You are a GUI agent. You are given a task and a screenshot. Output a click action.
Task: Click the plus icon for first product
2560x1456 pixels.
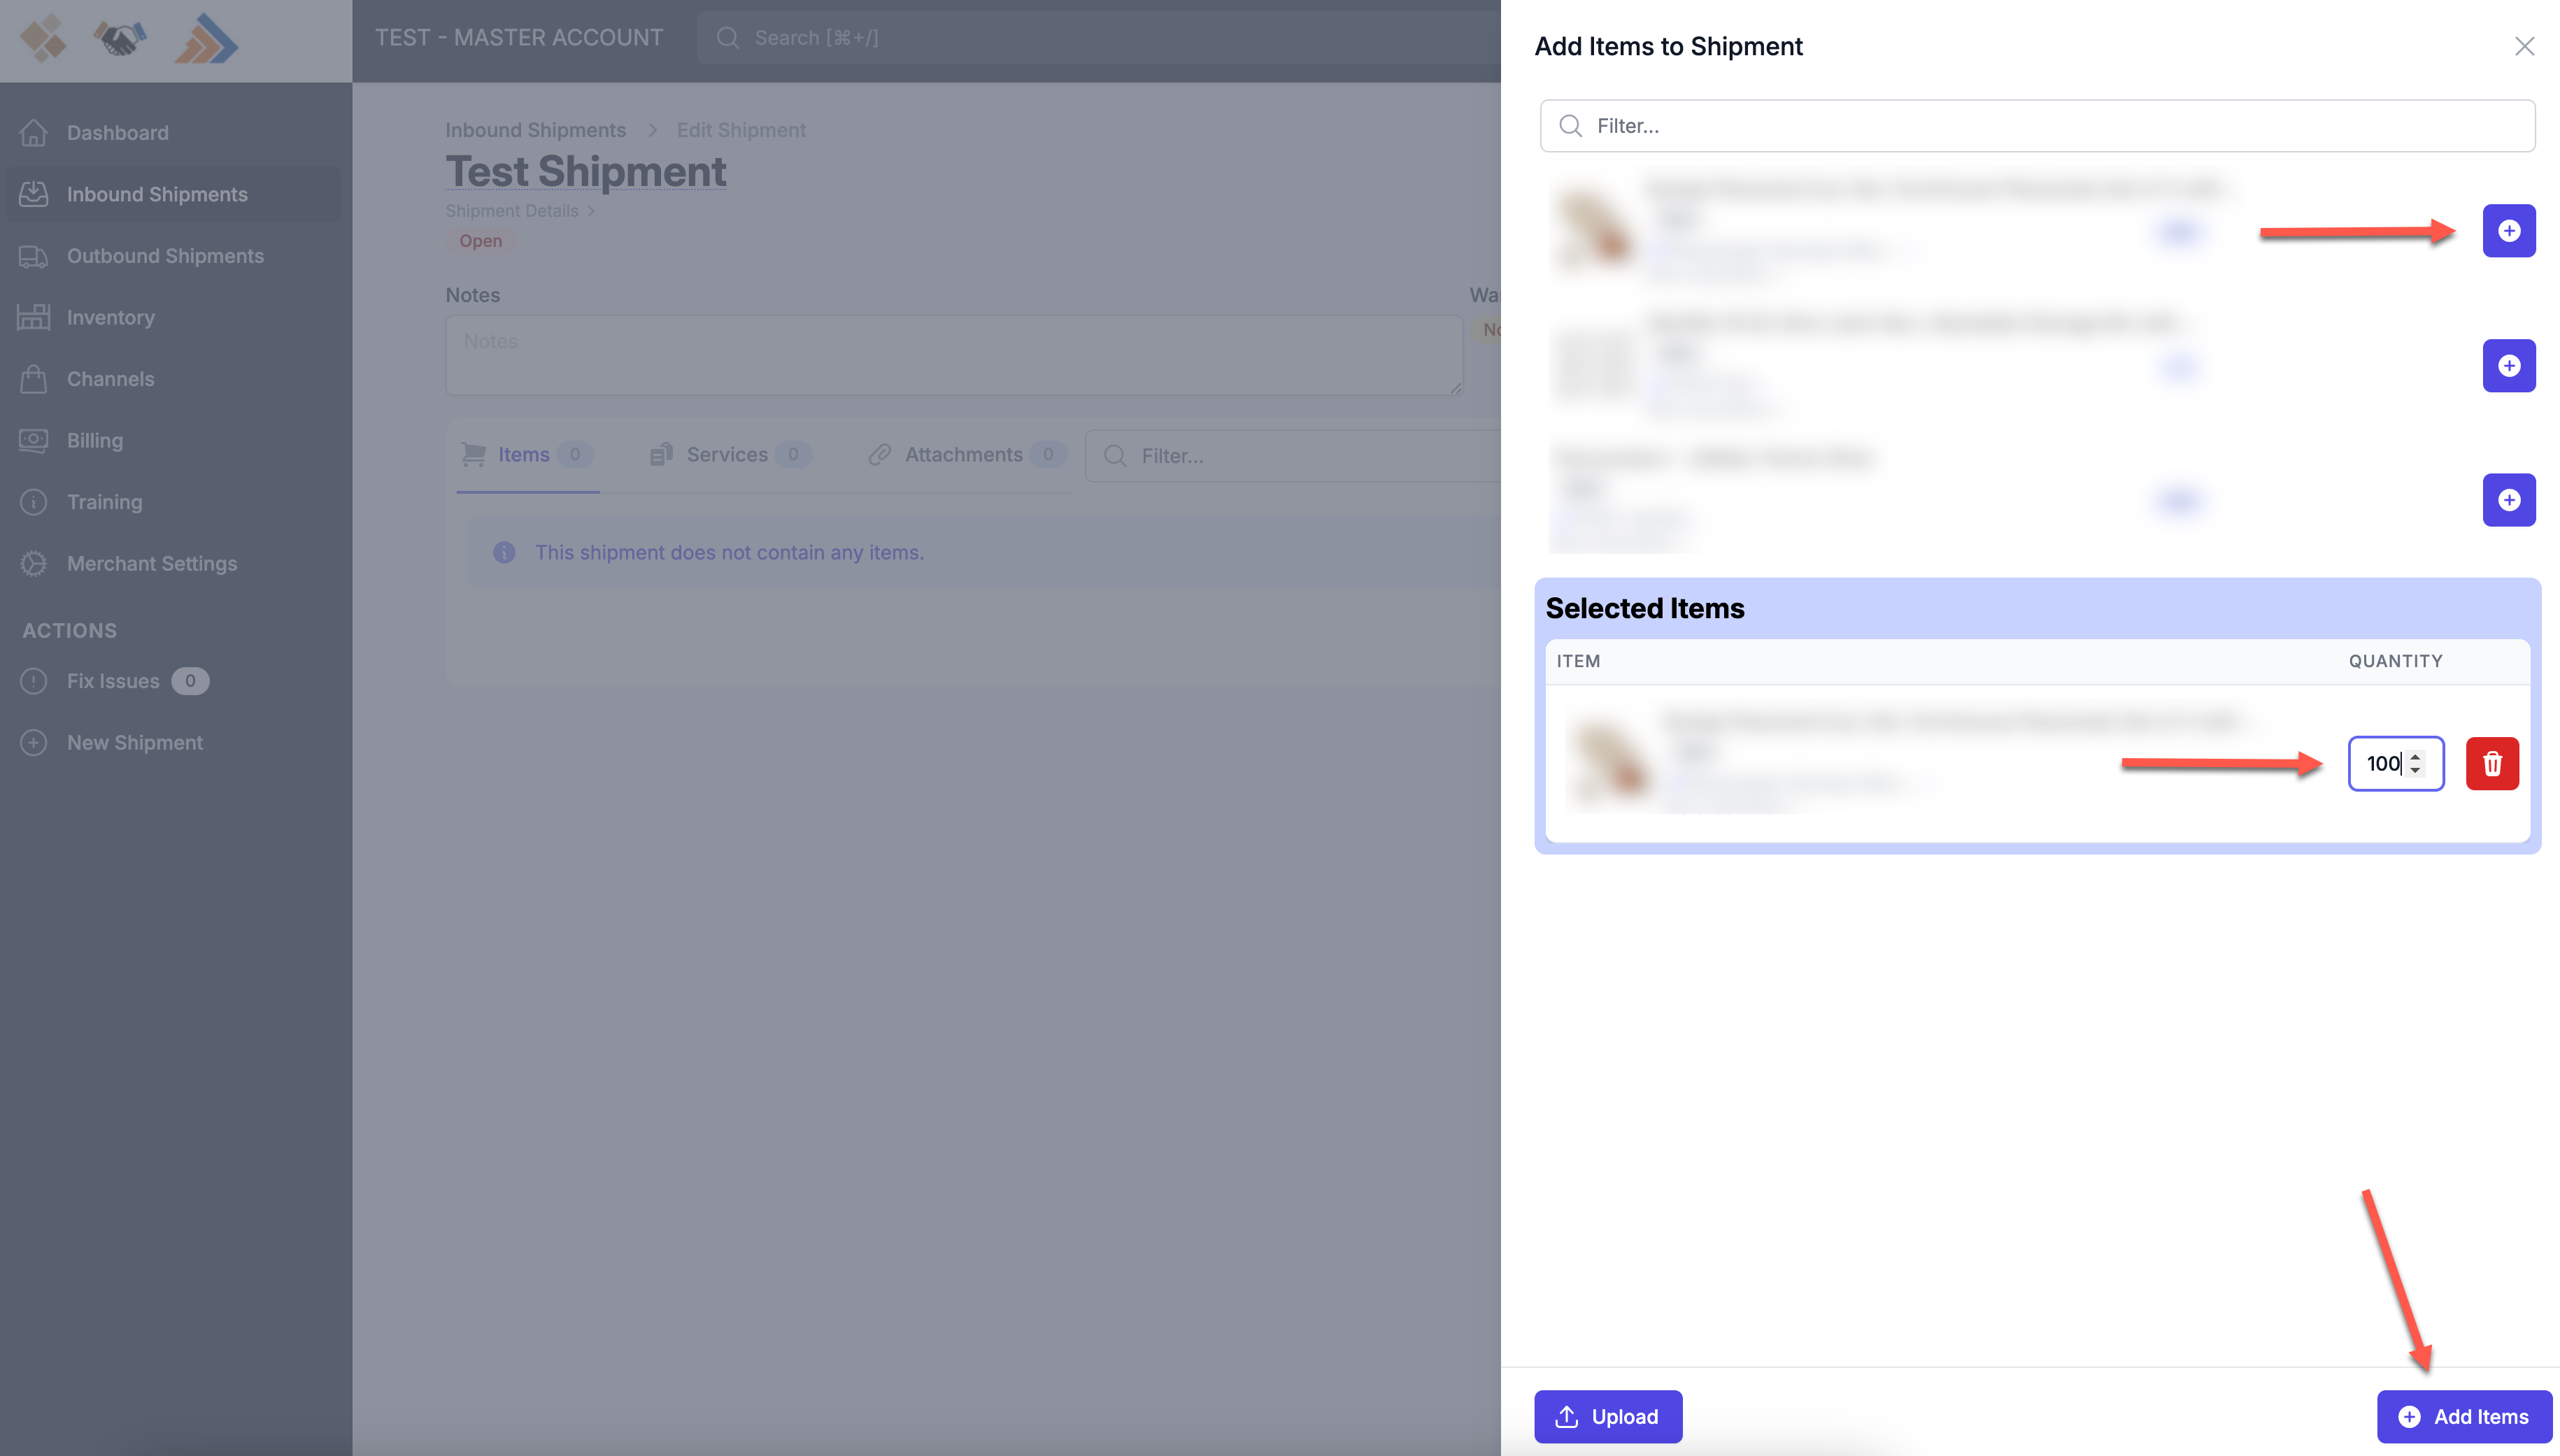coord(2508,231)
